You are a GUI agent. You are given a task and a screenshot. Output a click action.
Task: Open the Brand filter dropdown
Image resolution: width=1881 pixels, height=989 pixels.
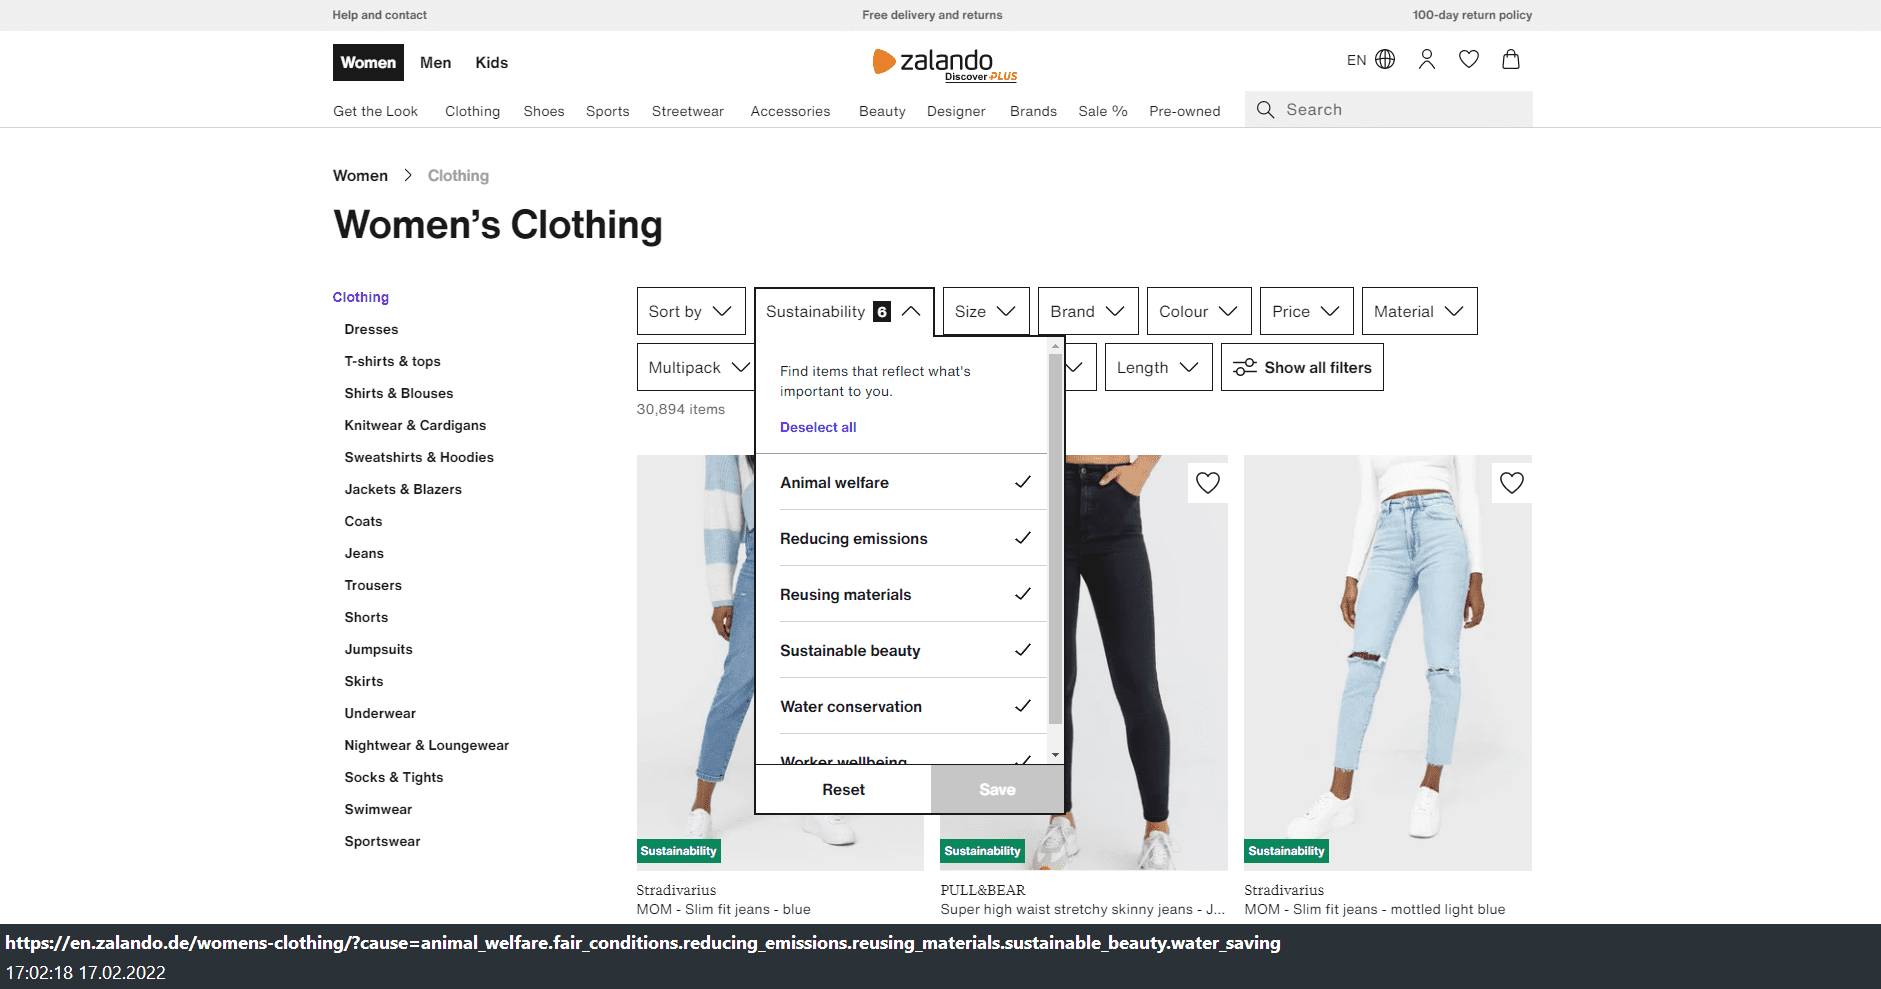click(1088, 311)
